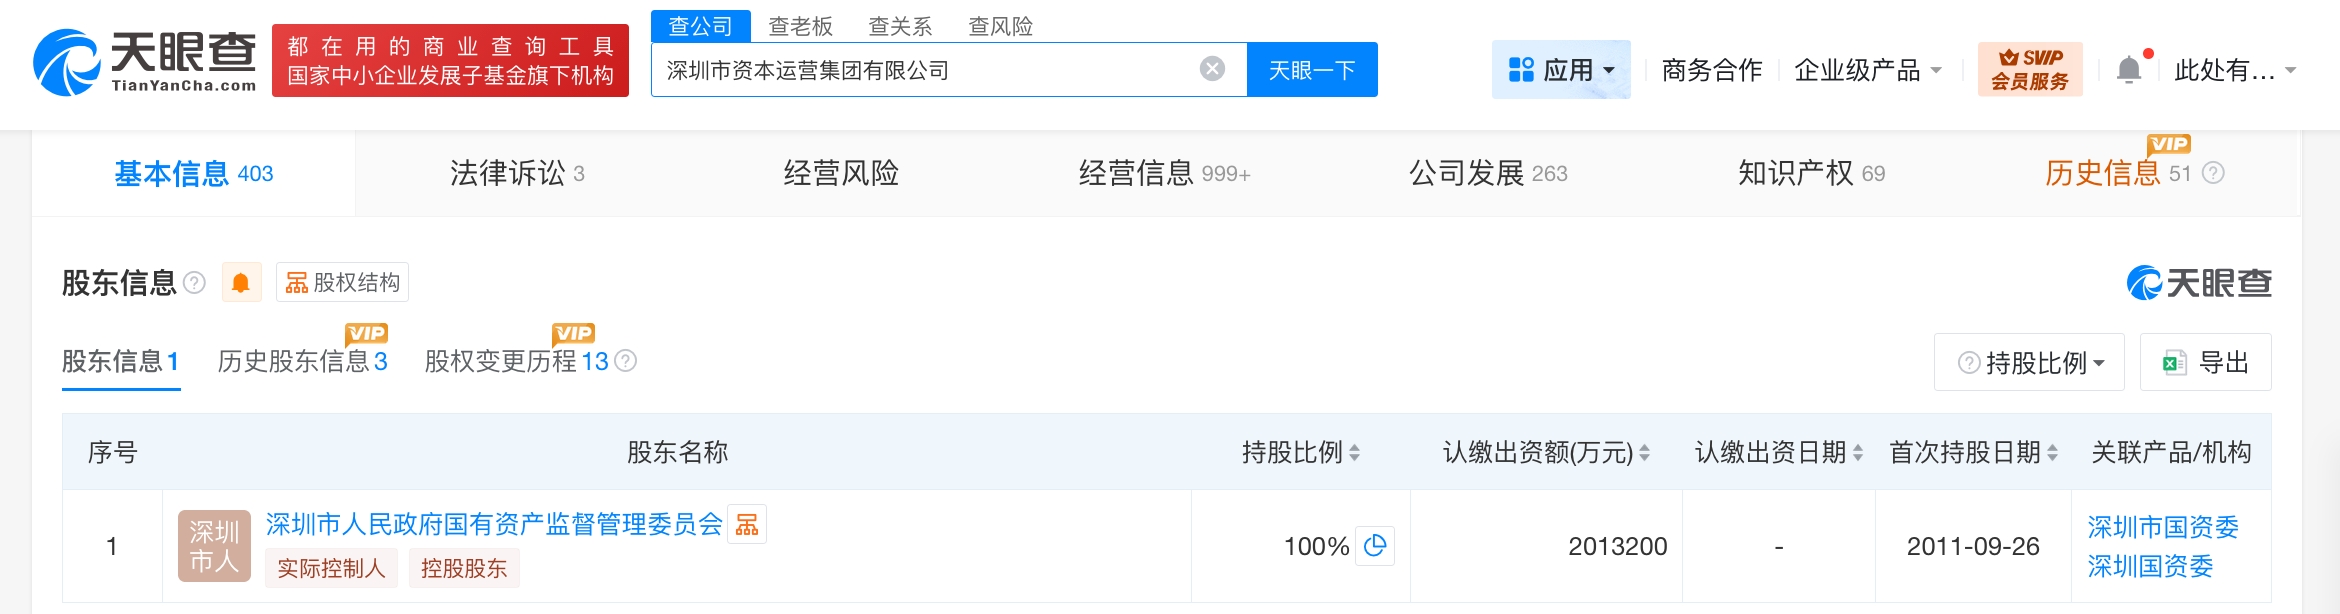Click the help icon next to 股东信息 heading

[x=195, y=283]
